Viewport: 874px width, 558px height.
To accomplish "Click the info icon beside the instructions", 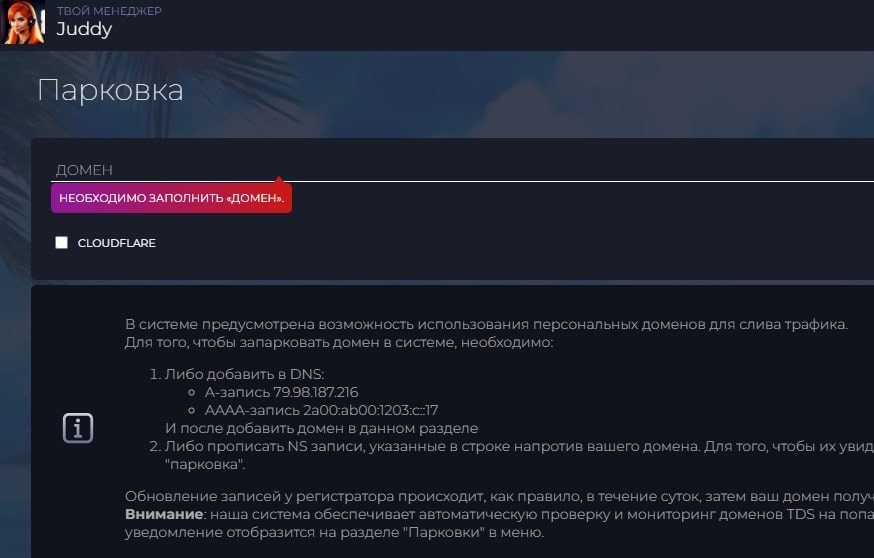I will pyautogui.click(x=78, y=428).
